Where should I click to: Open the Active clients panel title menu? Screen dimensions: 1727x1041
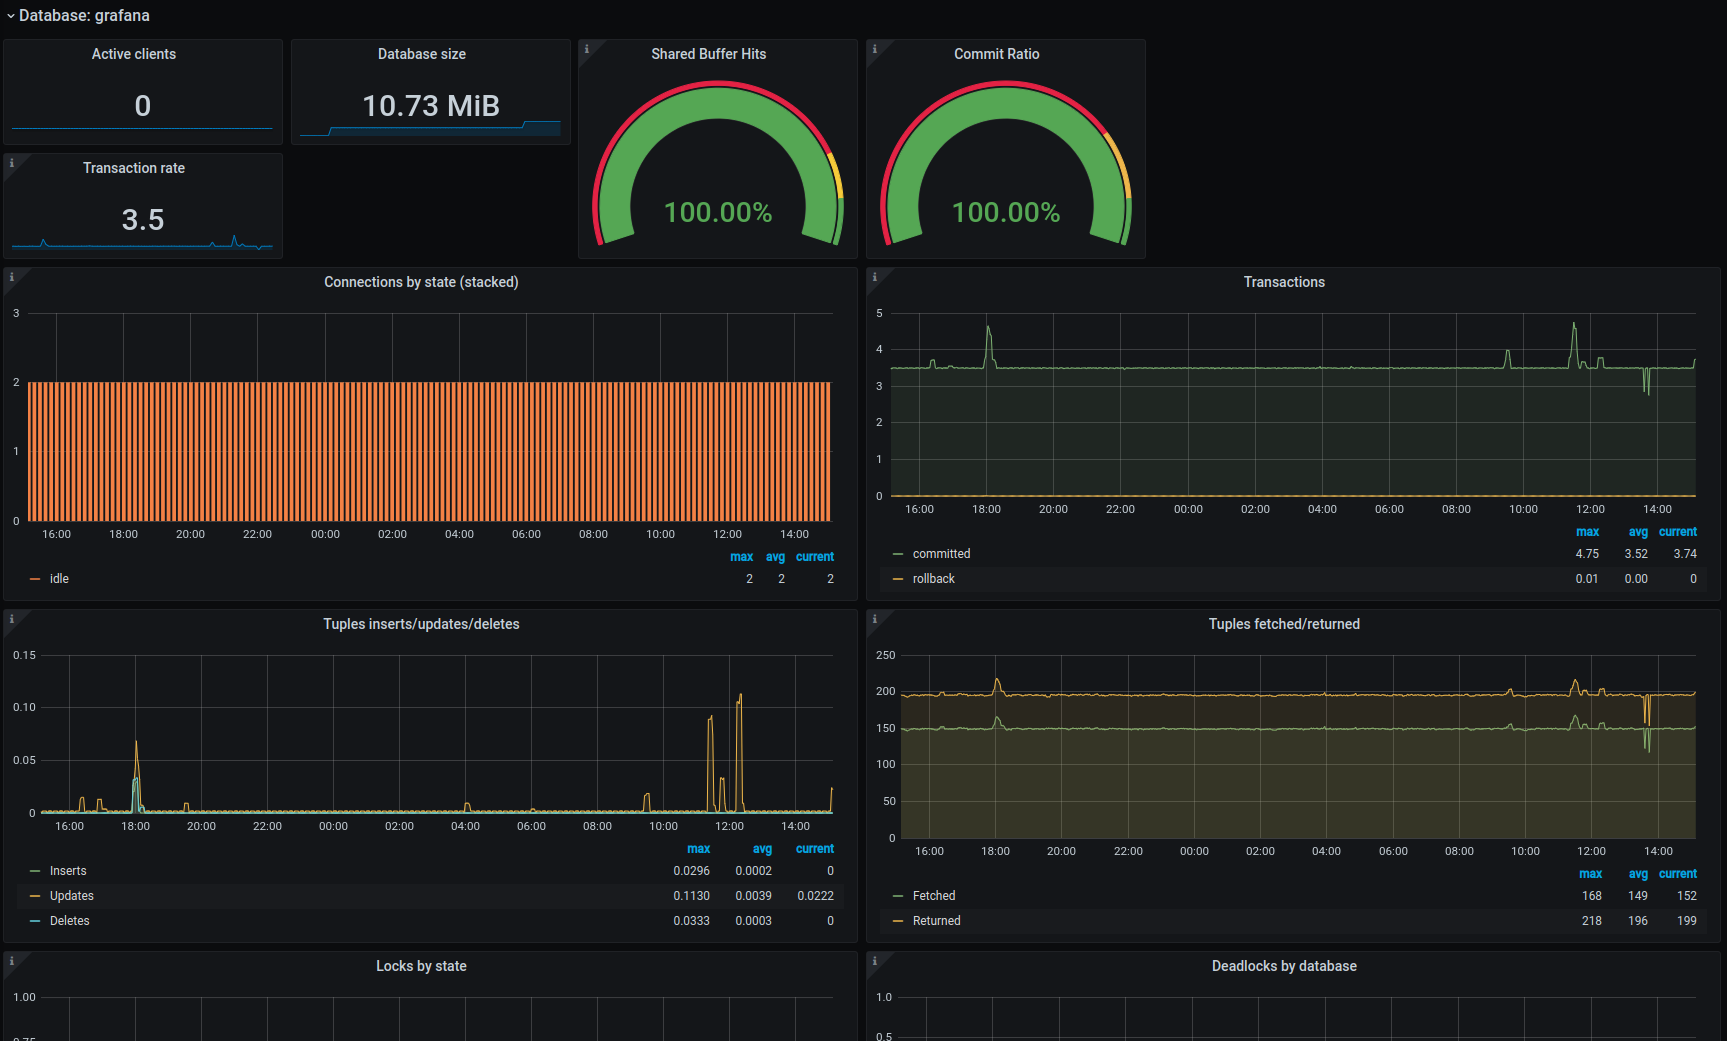click(134, 54)
